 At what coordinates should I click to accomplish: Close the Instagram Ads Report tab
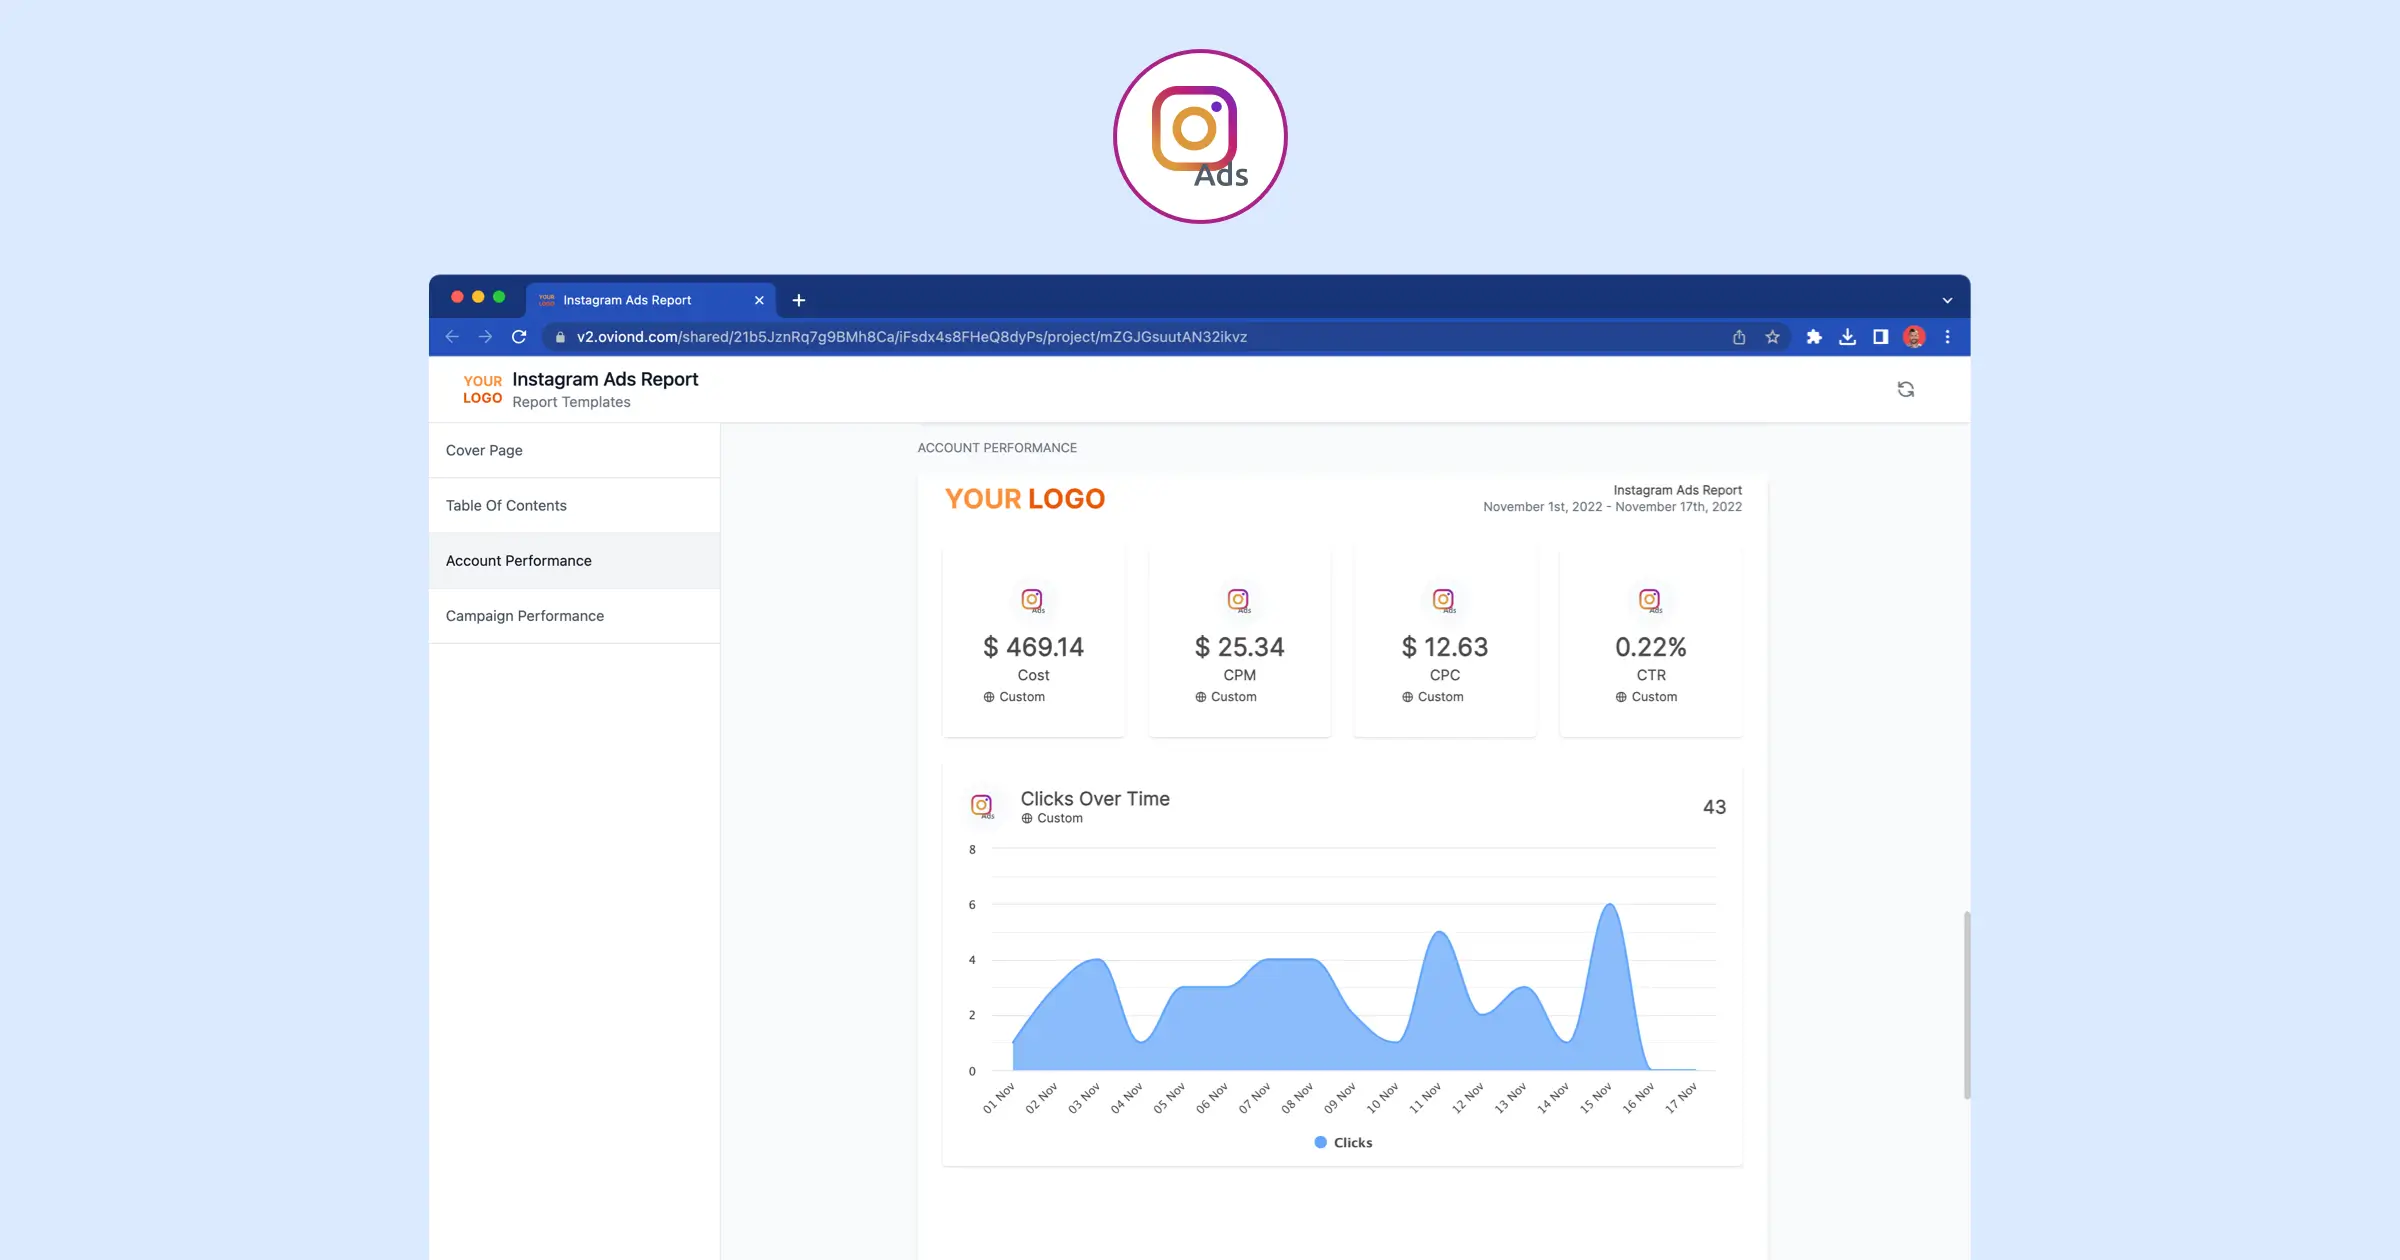tap(759, 300)
